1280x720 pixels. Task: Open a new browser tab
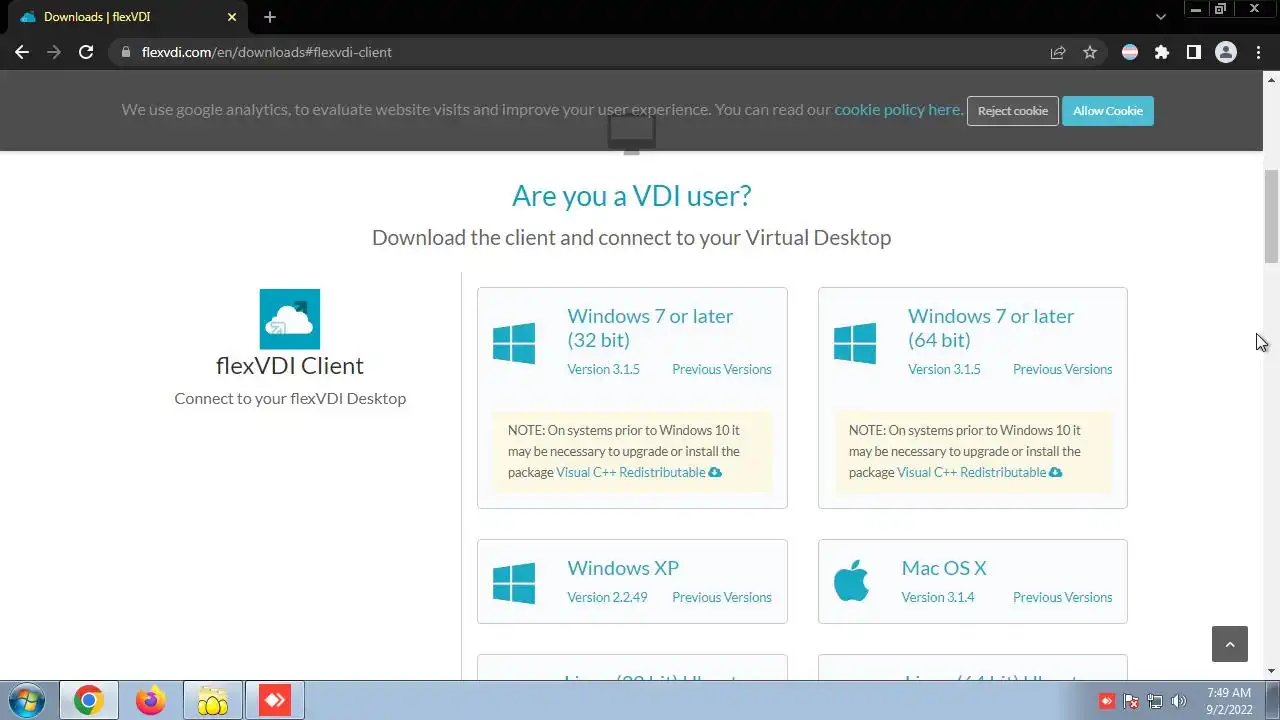click(x=270, y=17)
